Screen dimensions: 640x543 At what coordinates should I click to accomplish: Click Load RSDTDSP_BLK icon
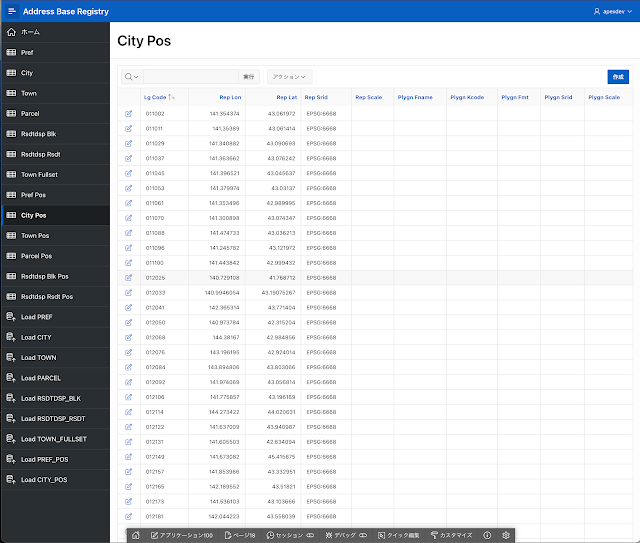pyautogui.click(x=11, y=398)
